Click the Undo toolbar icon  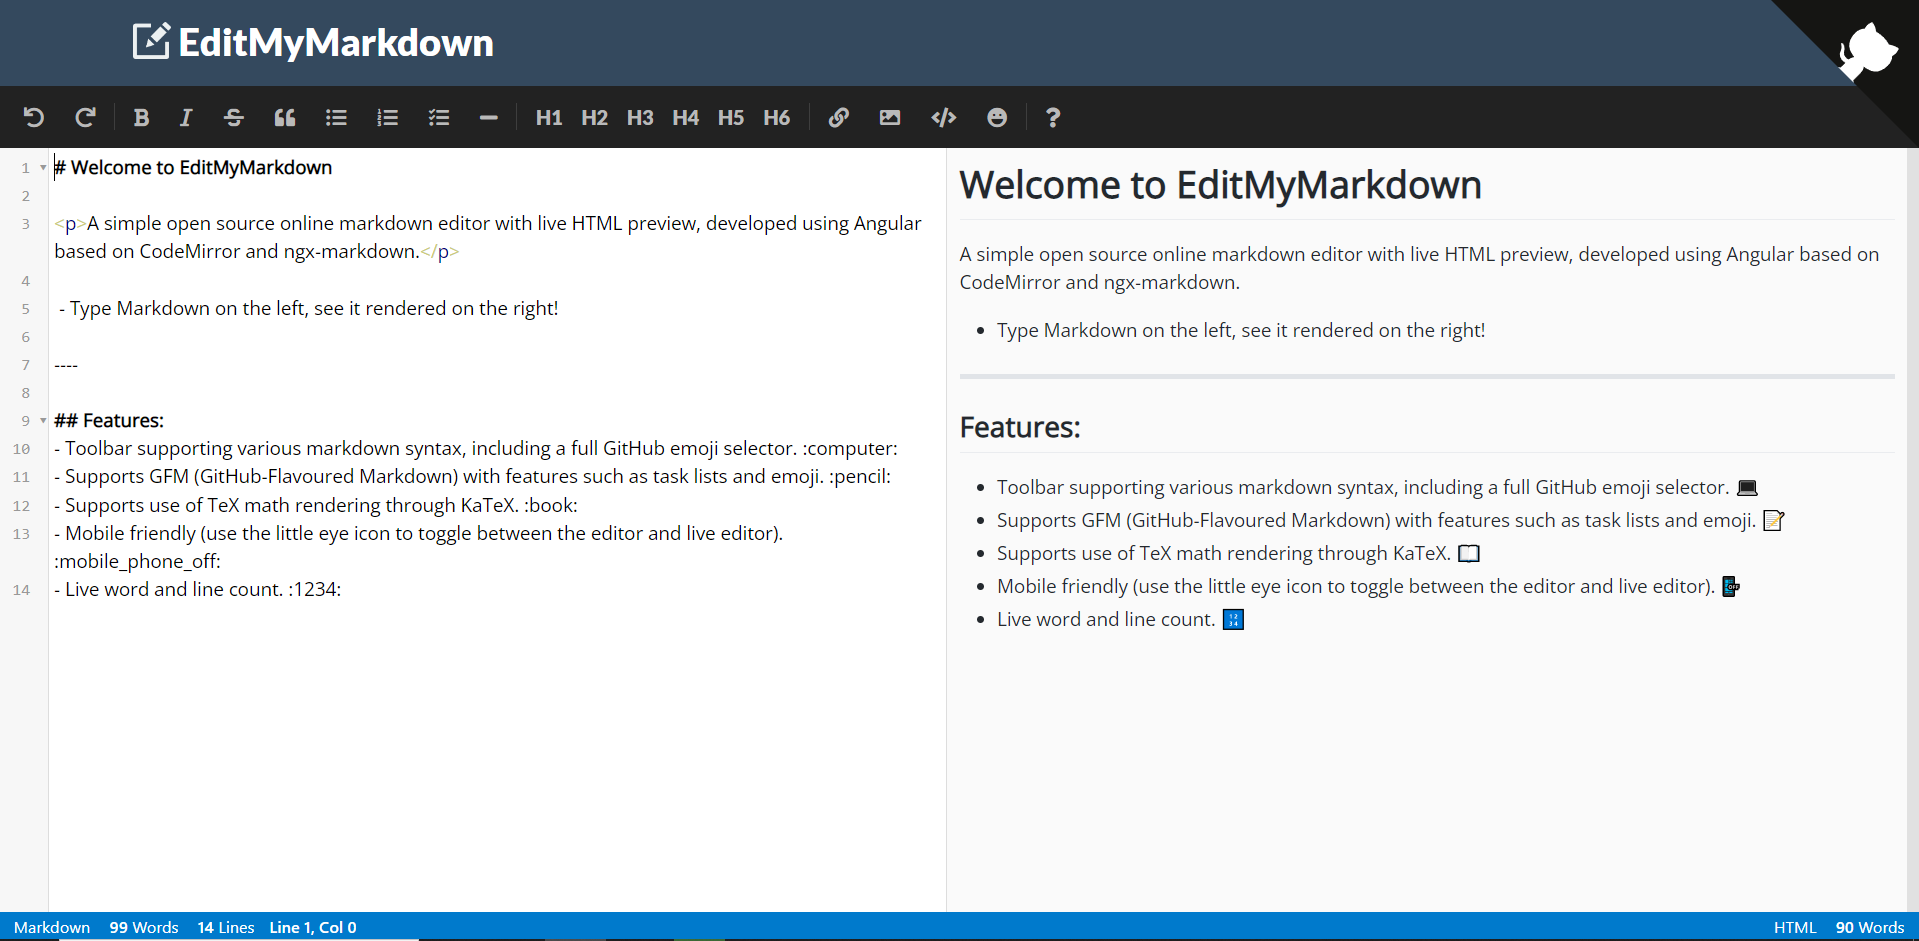pyautogui.click(x=34, y=118)
